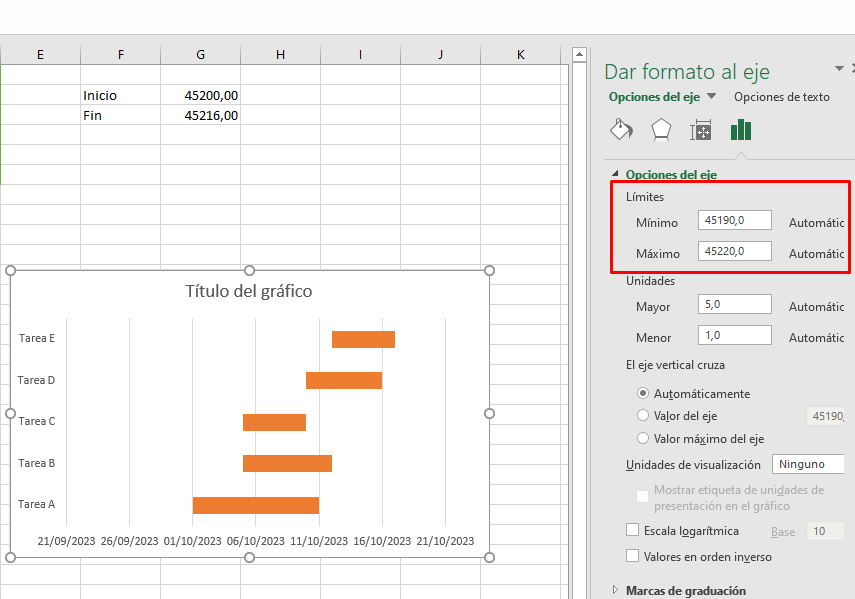Check Valores en orden inverso
This screenshot has height=599, width=855.
[632, 556]
